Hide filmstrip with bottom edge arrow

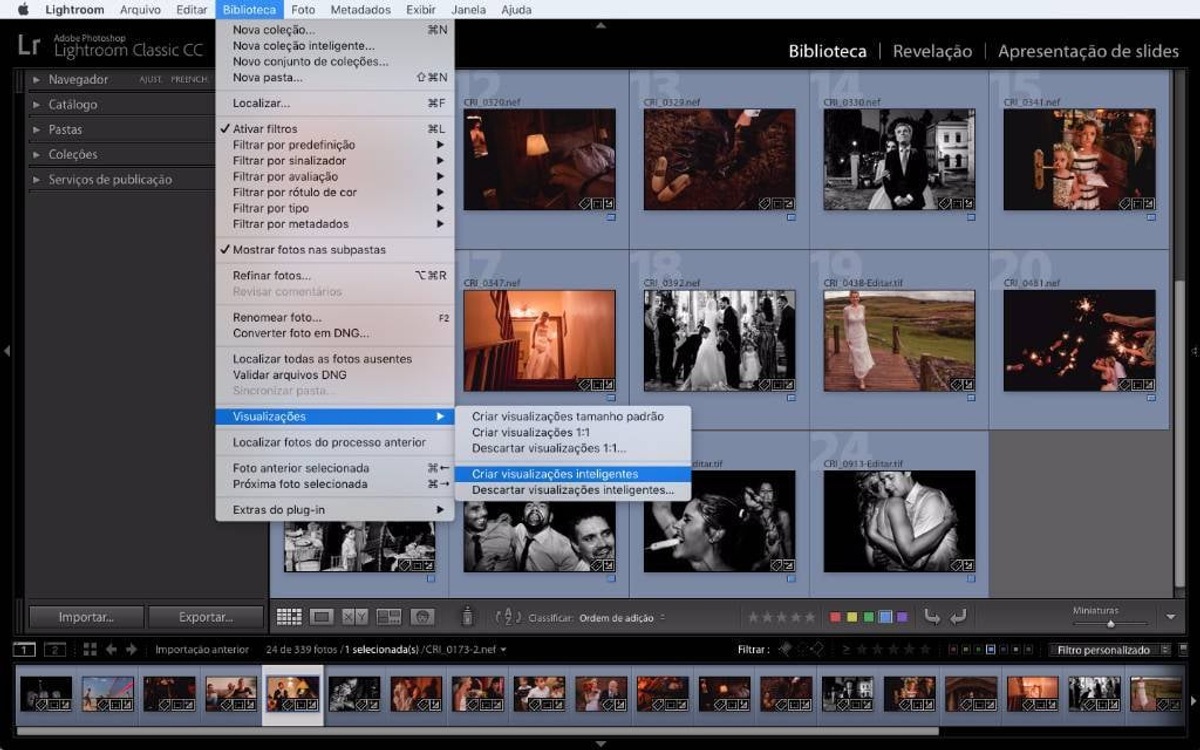(x=600, y=744)
